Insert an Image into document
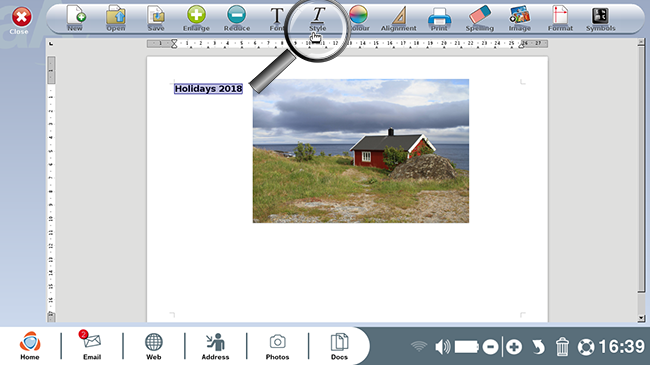The image size is (650, 365). click(x=520, y=19)
